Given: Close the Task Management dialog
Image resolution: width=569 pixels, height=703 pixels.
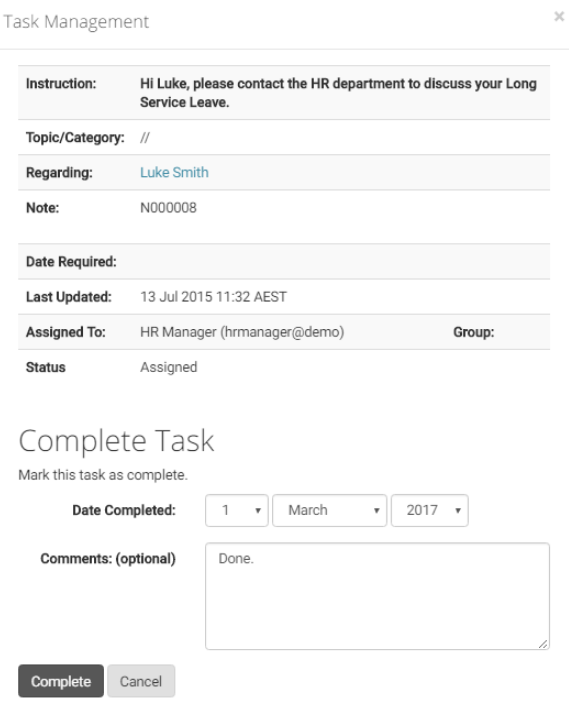Looking at the screenshot, I should 559,17.
